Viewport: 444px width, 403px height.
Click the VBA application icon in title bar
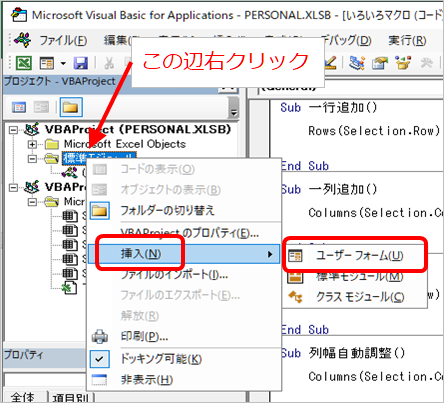pos(19,15)
